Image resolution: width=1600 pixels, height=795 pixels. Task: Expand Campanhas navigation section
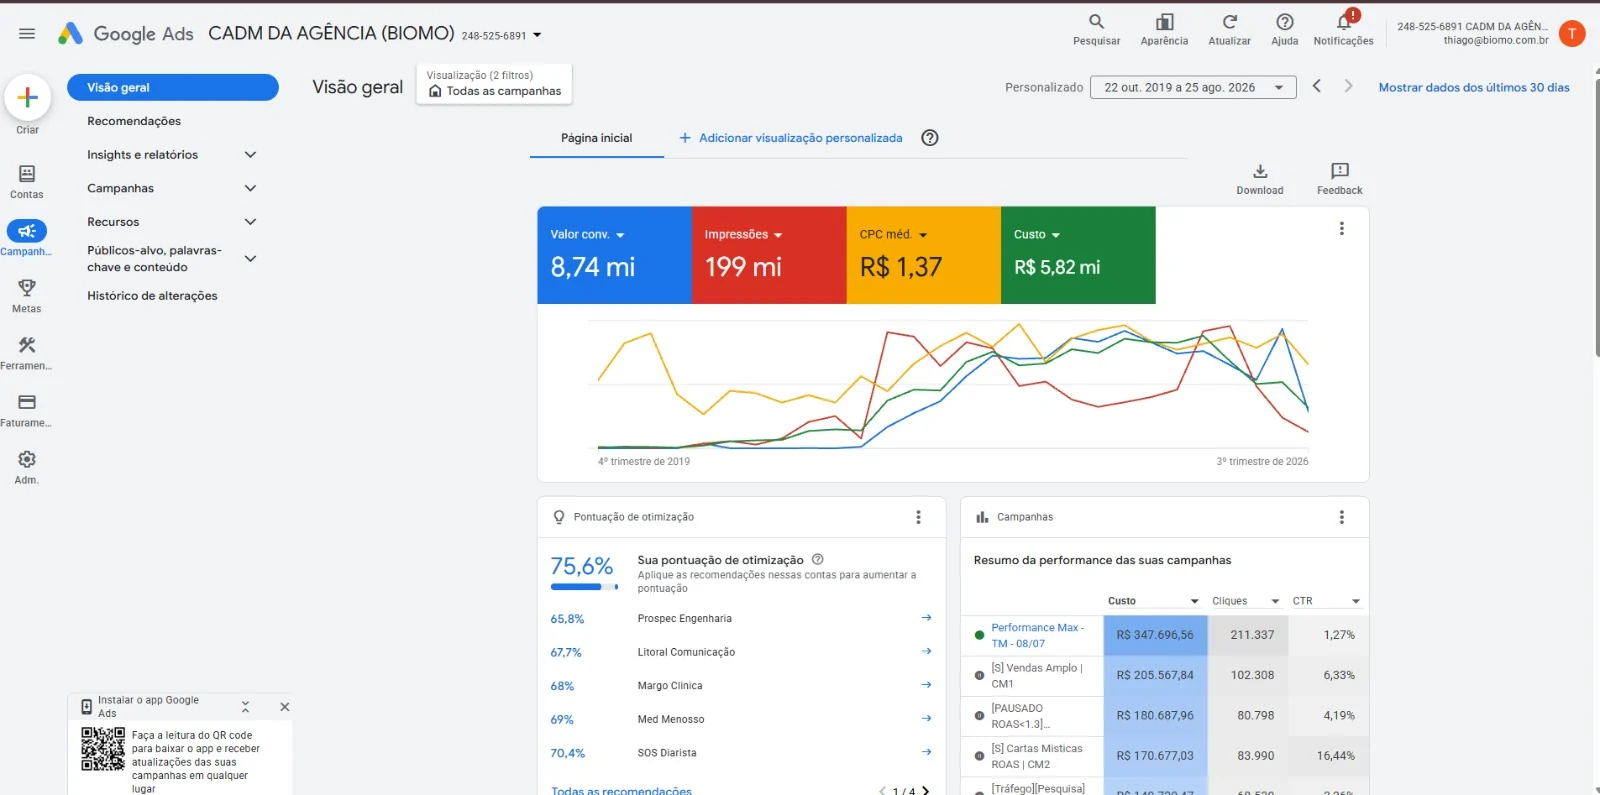coord(250,188)
